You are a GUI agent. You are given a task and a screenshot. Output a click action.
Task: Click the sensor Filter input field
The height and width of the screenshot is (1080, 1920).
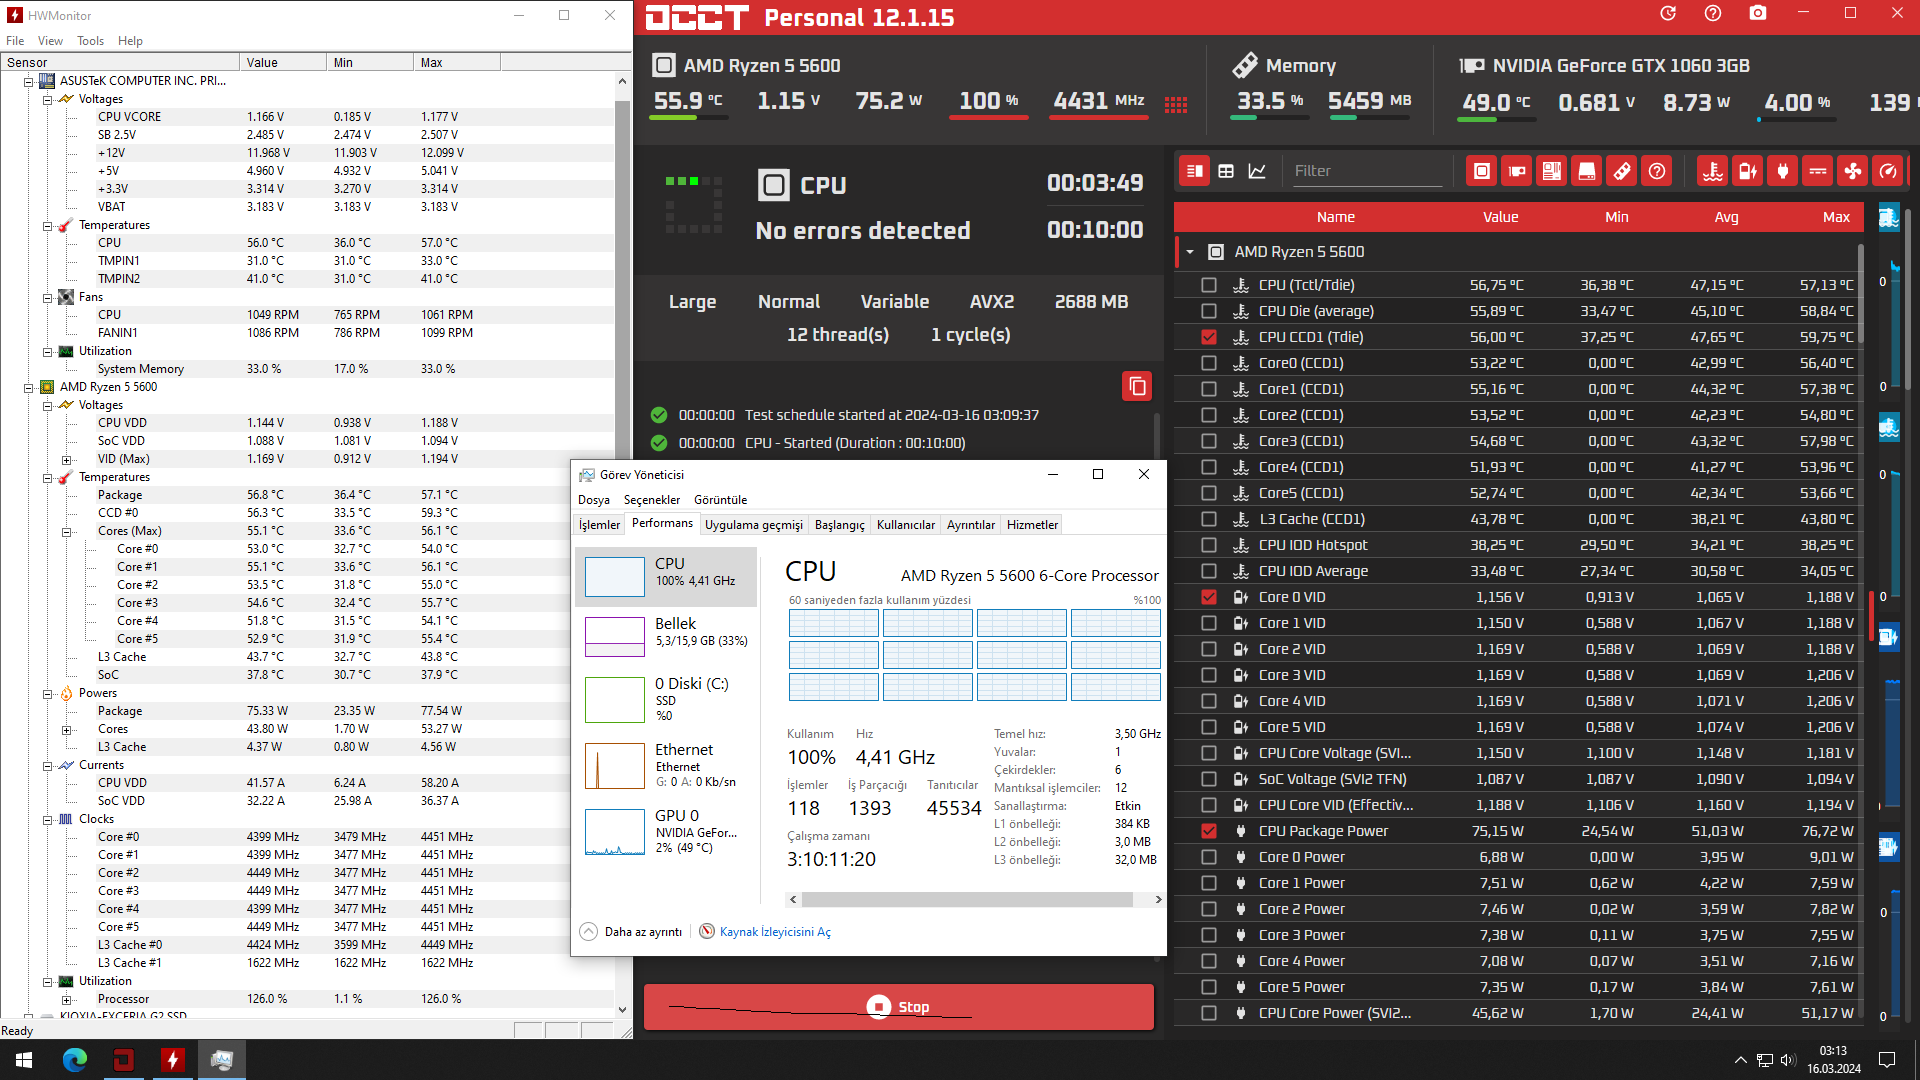(1365, 171)
